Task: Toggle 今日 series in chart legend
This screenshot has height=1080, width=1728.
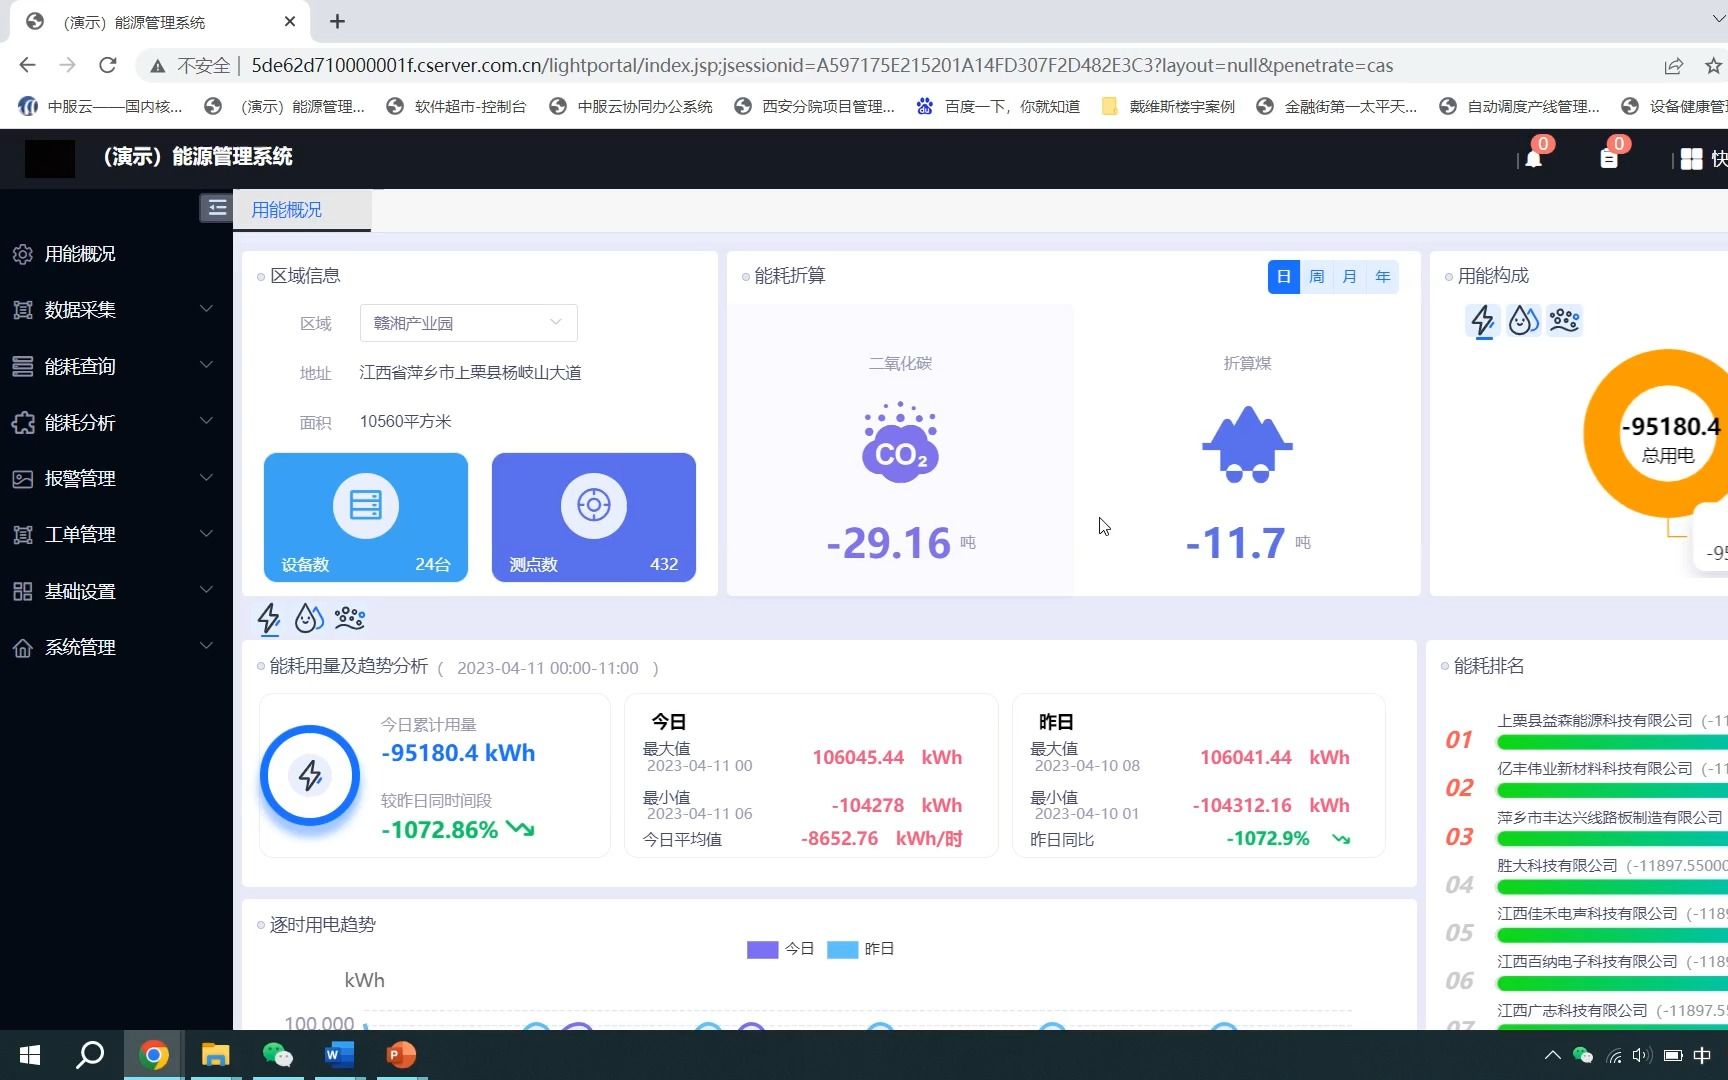Action: coord(780,949)
